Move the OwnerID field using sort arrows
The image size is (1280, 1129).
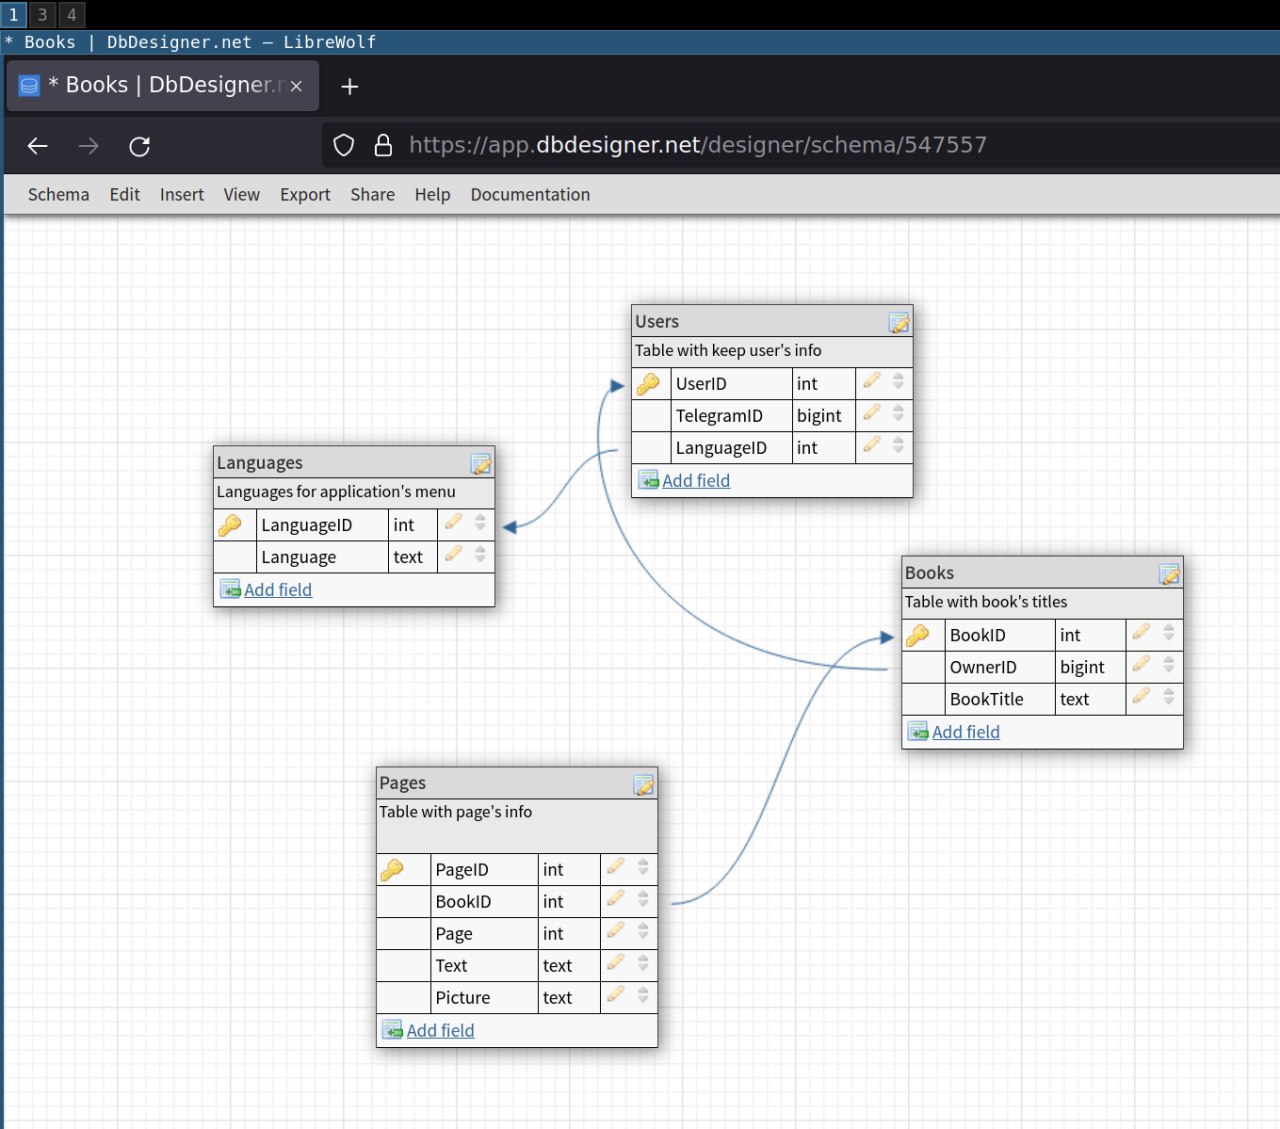point(1168,664)
